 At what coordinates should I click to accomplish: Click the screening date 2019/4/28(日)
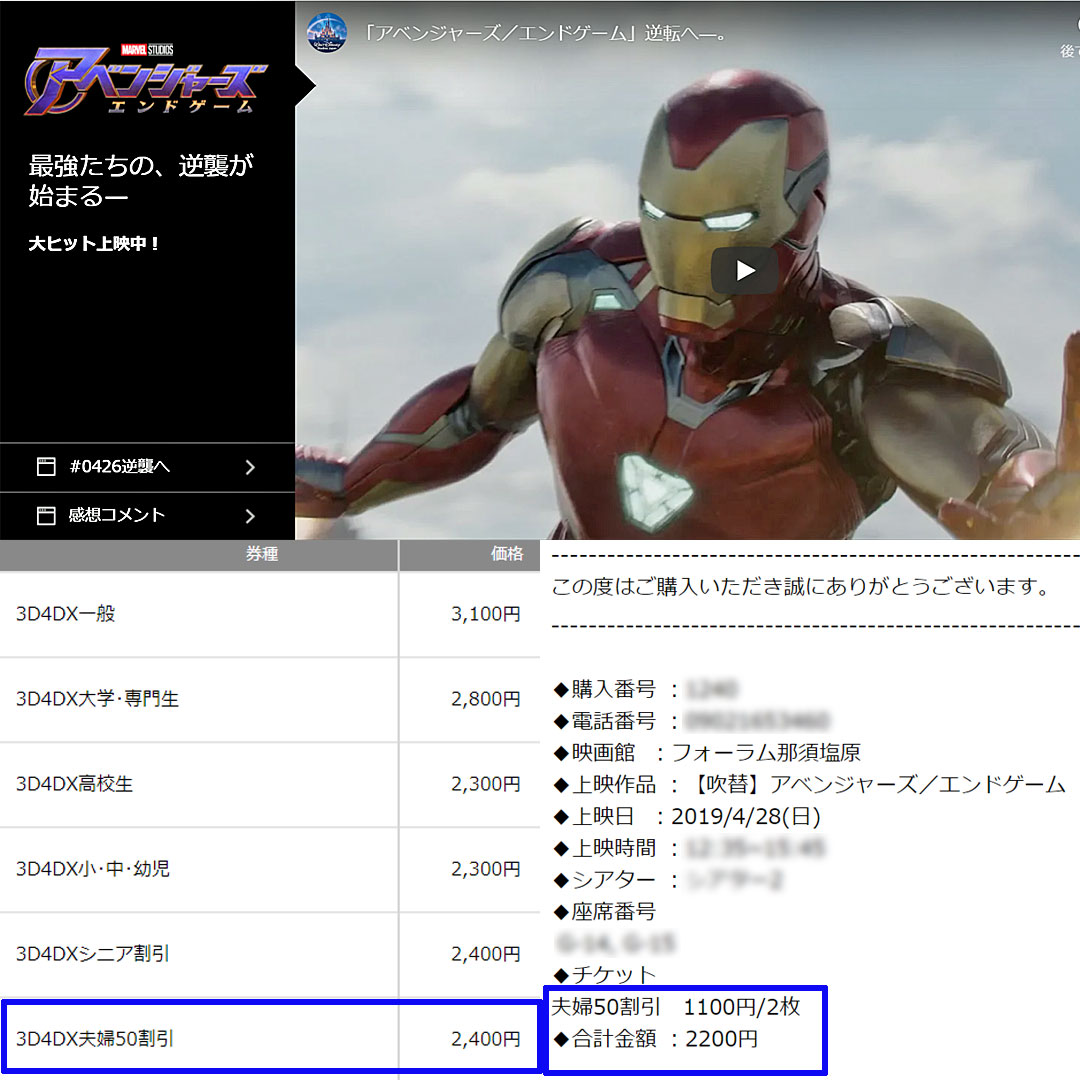pyautogui.click(x=746, y=817)
